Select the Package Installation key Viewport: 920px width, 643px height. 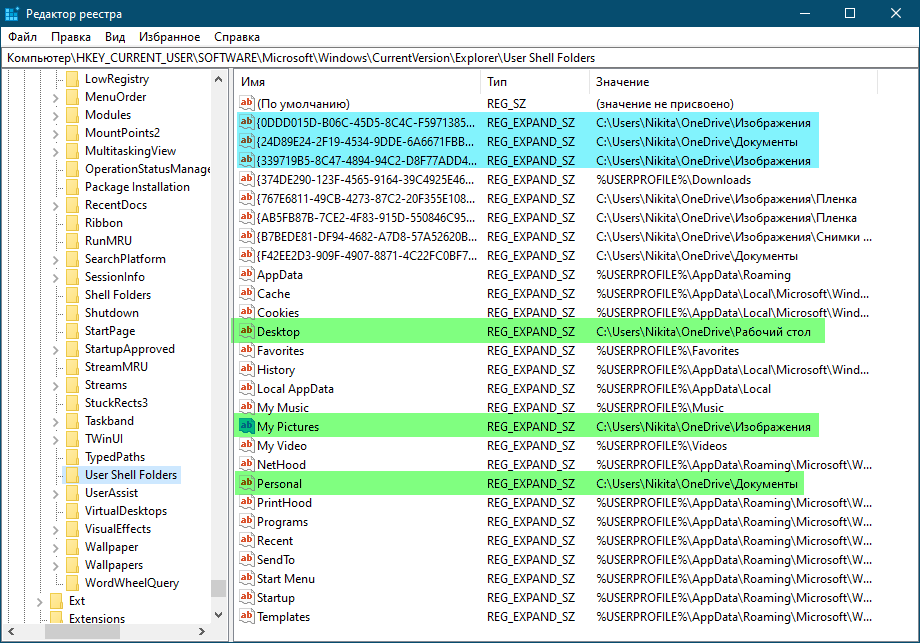coord(137,187)
